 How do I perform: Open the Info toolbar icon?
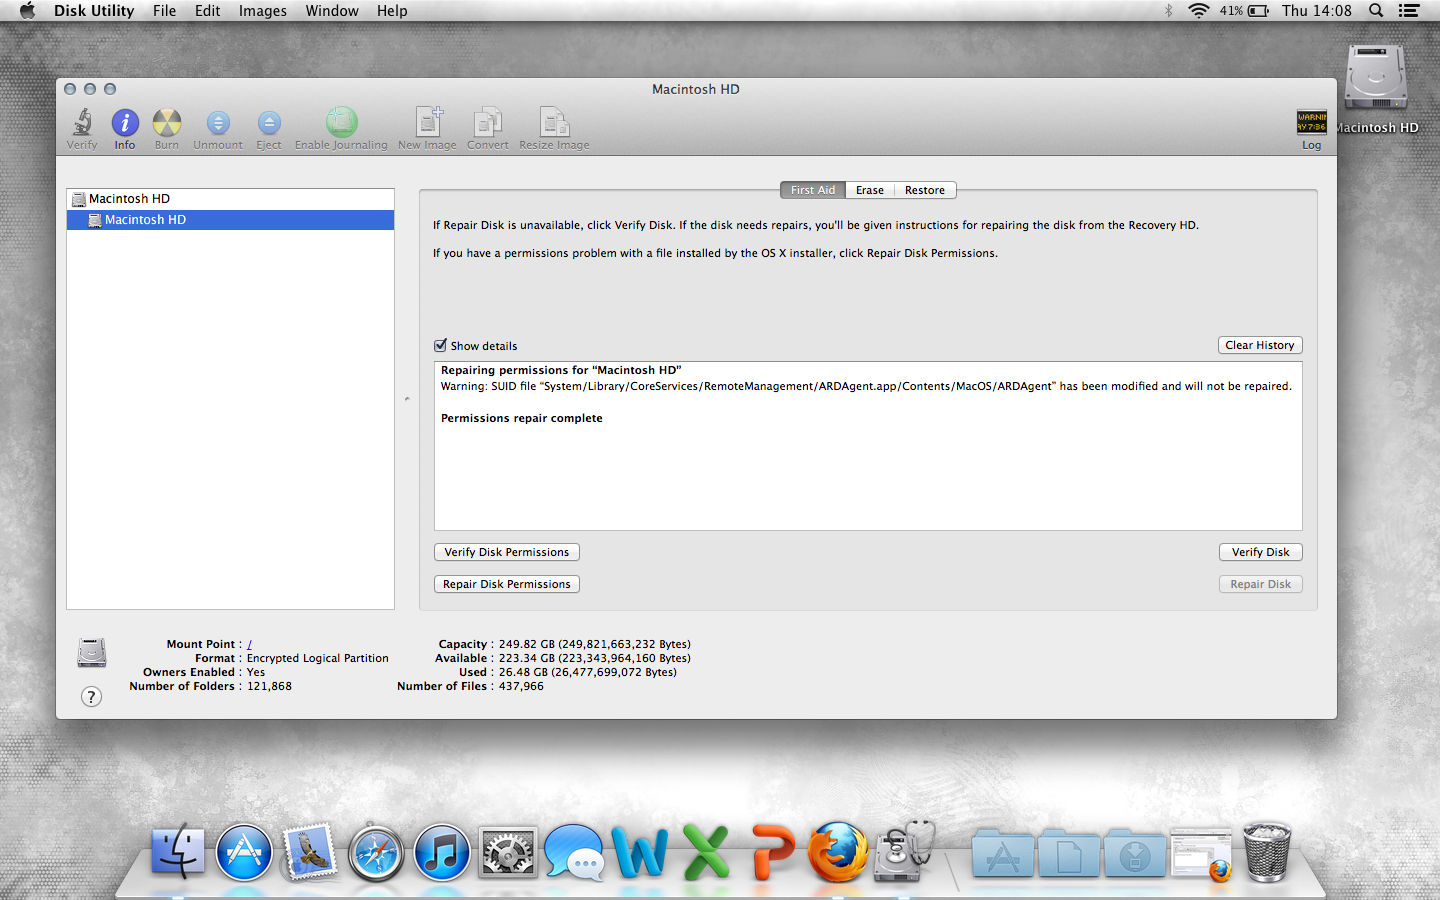[125, 123]
